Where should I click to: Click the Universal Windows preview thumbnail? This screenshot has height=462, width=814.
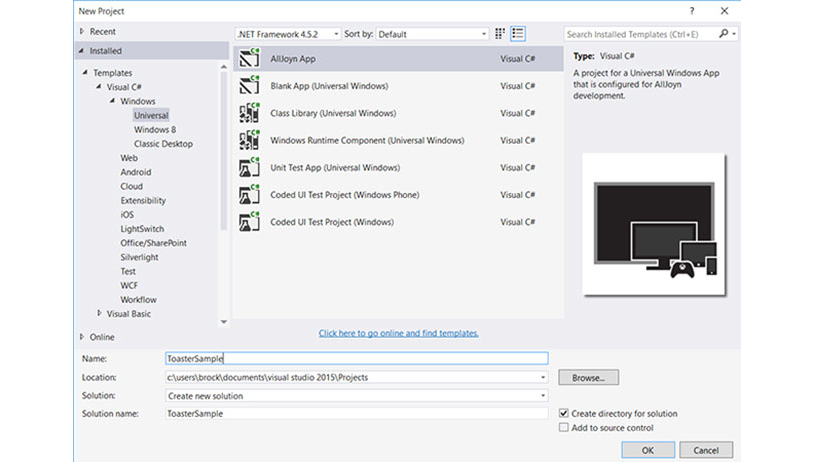(x=654, y=224)
